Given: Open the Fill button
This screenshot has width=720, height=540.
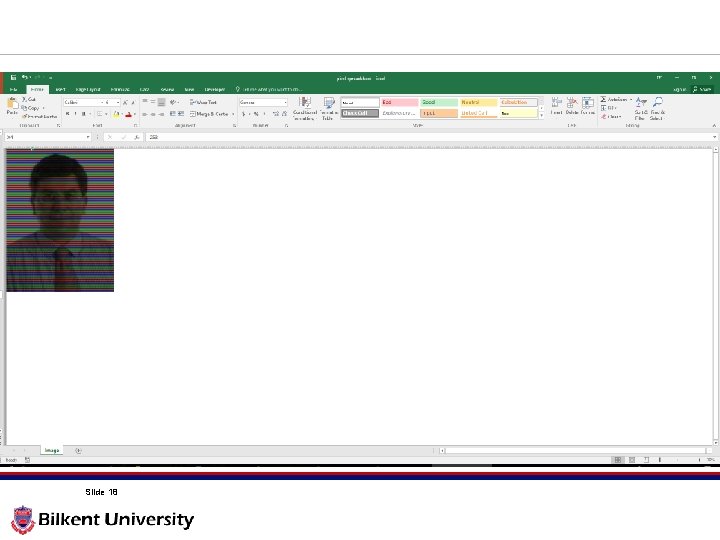Looking at the screenshot, I should point(608,108).
